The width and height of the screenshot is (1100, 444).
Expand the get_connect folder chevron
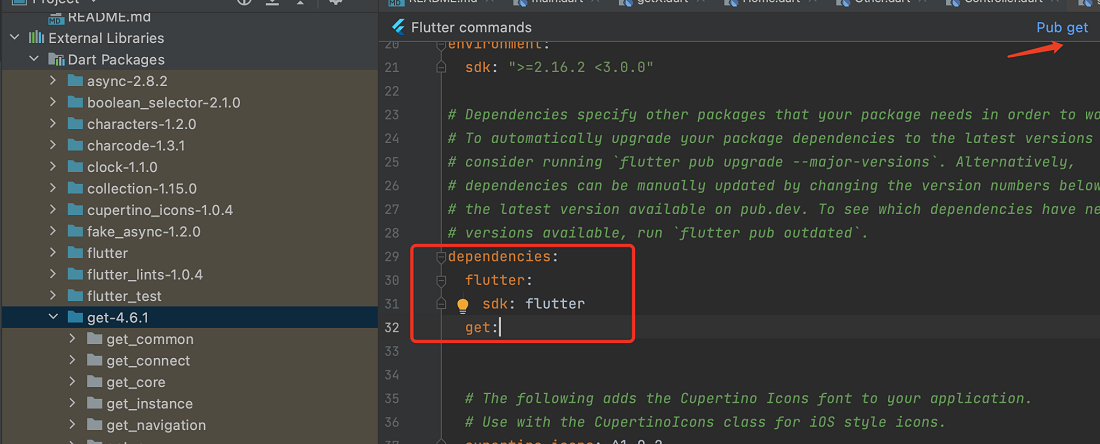click(73, 360)
